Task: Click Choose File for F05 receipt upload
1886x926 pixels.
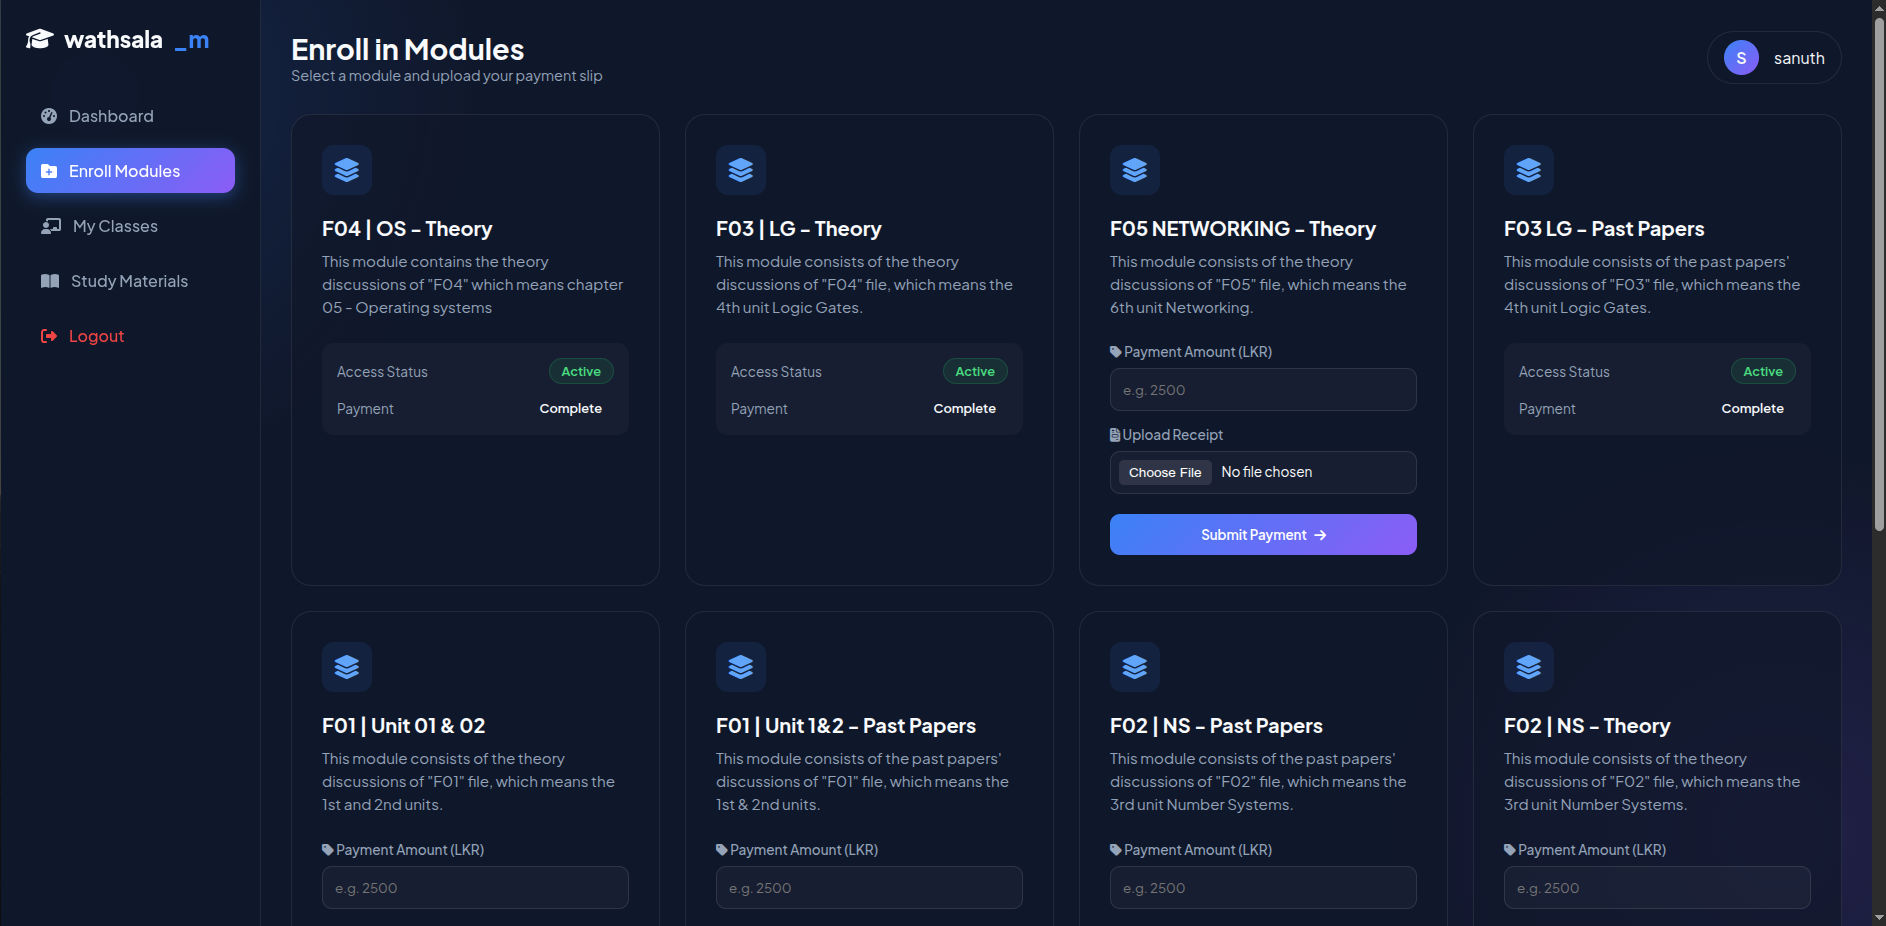Action: 1165,472
